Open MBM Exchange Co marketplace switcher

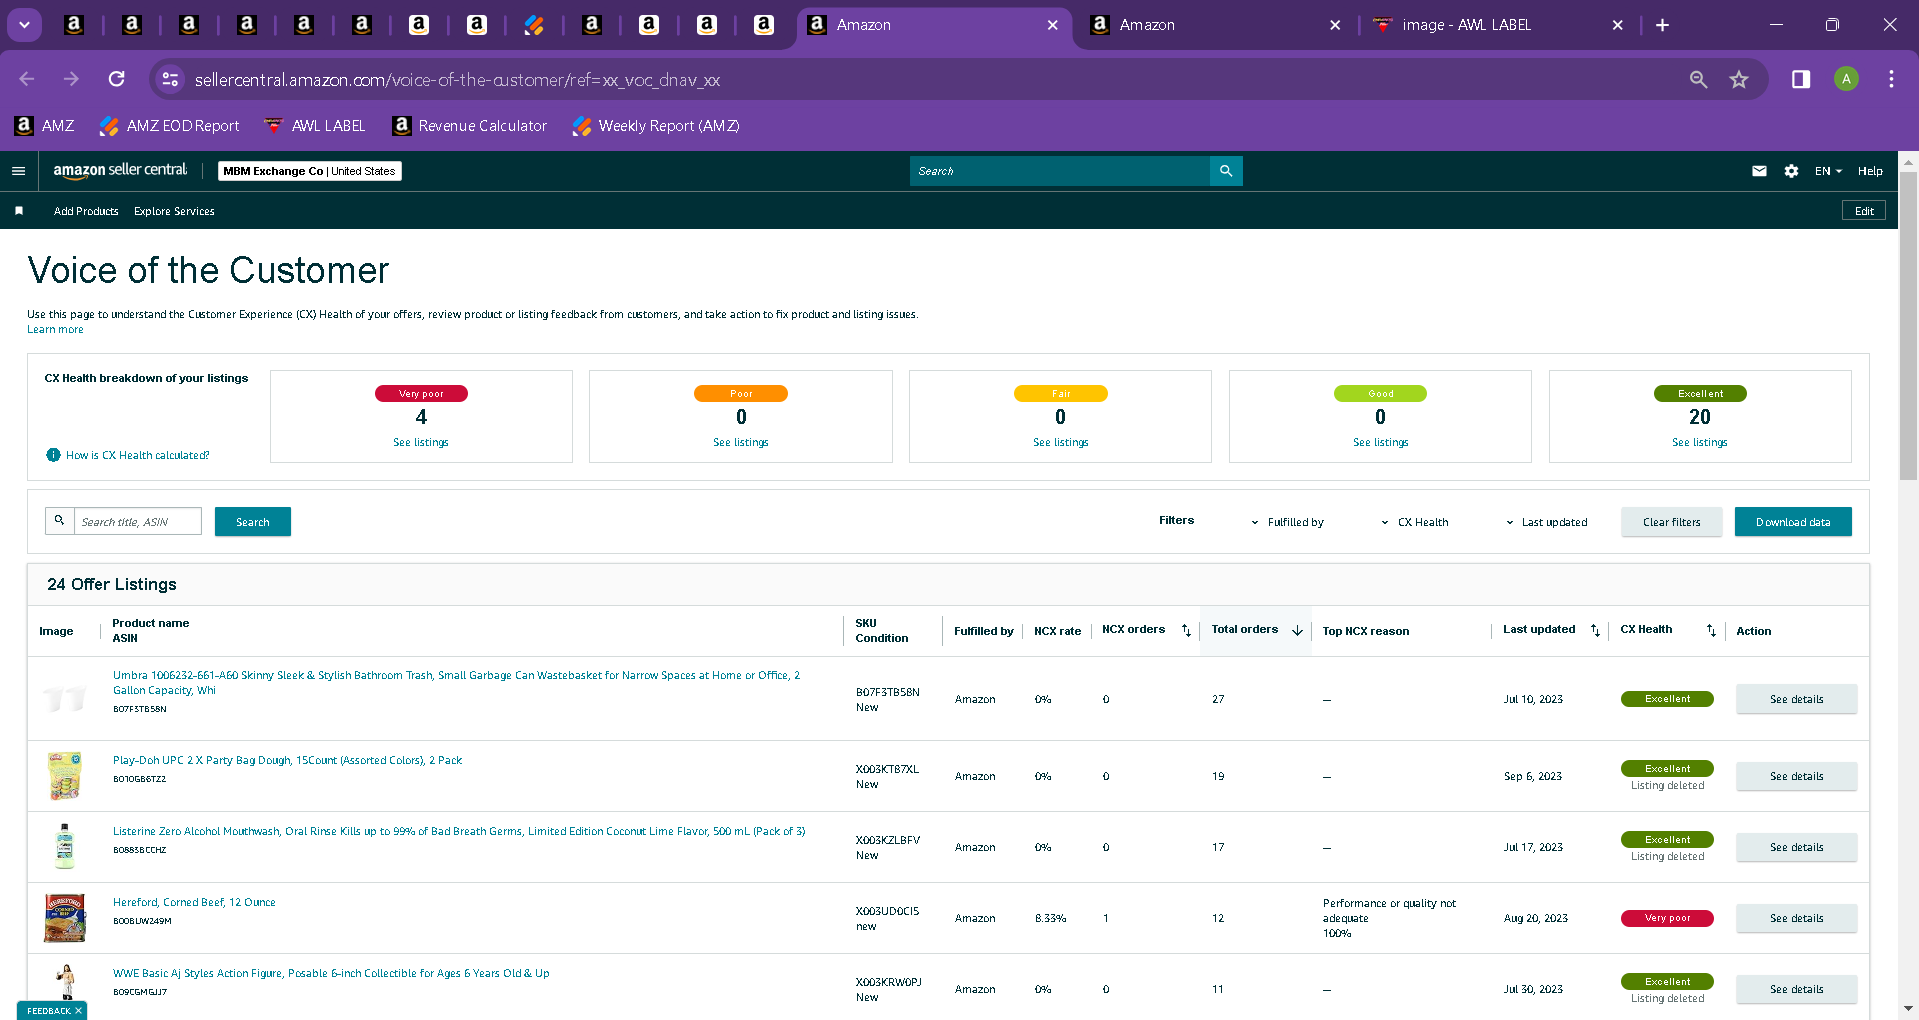[310, 171]
